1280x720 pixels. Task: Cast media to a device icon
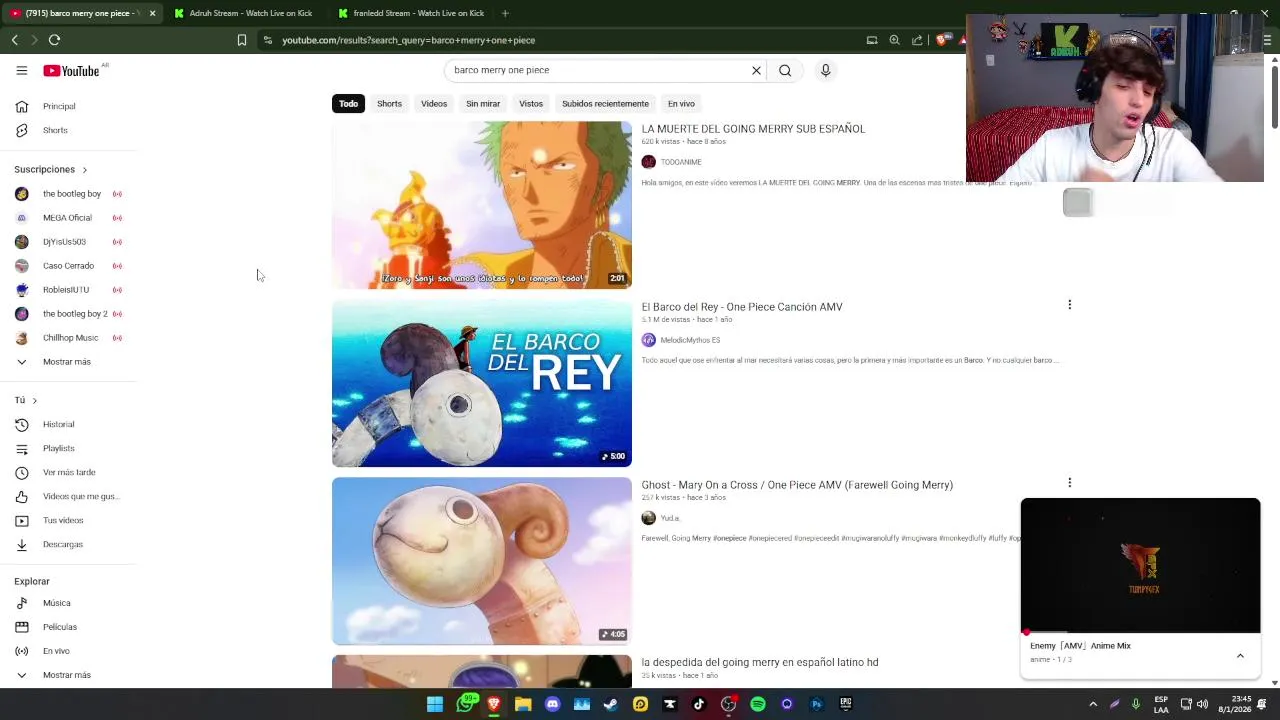pyautogui.click(x=872, y=40)
